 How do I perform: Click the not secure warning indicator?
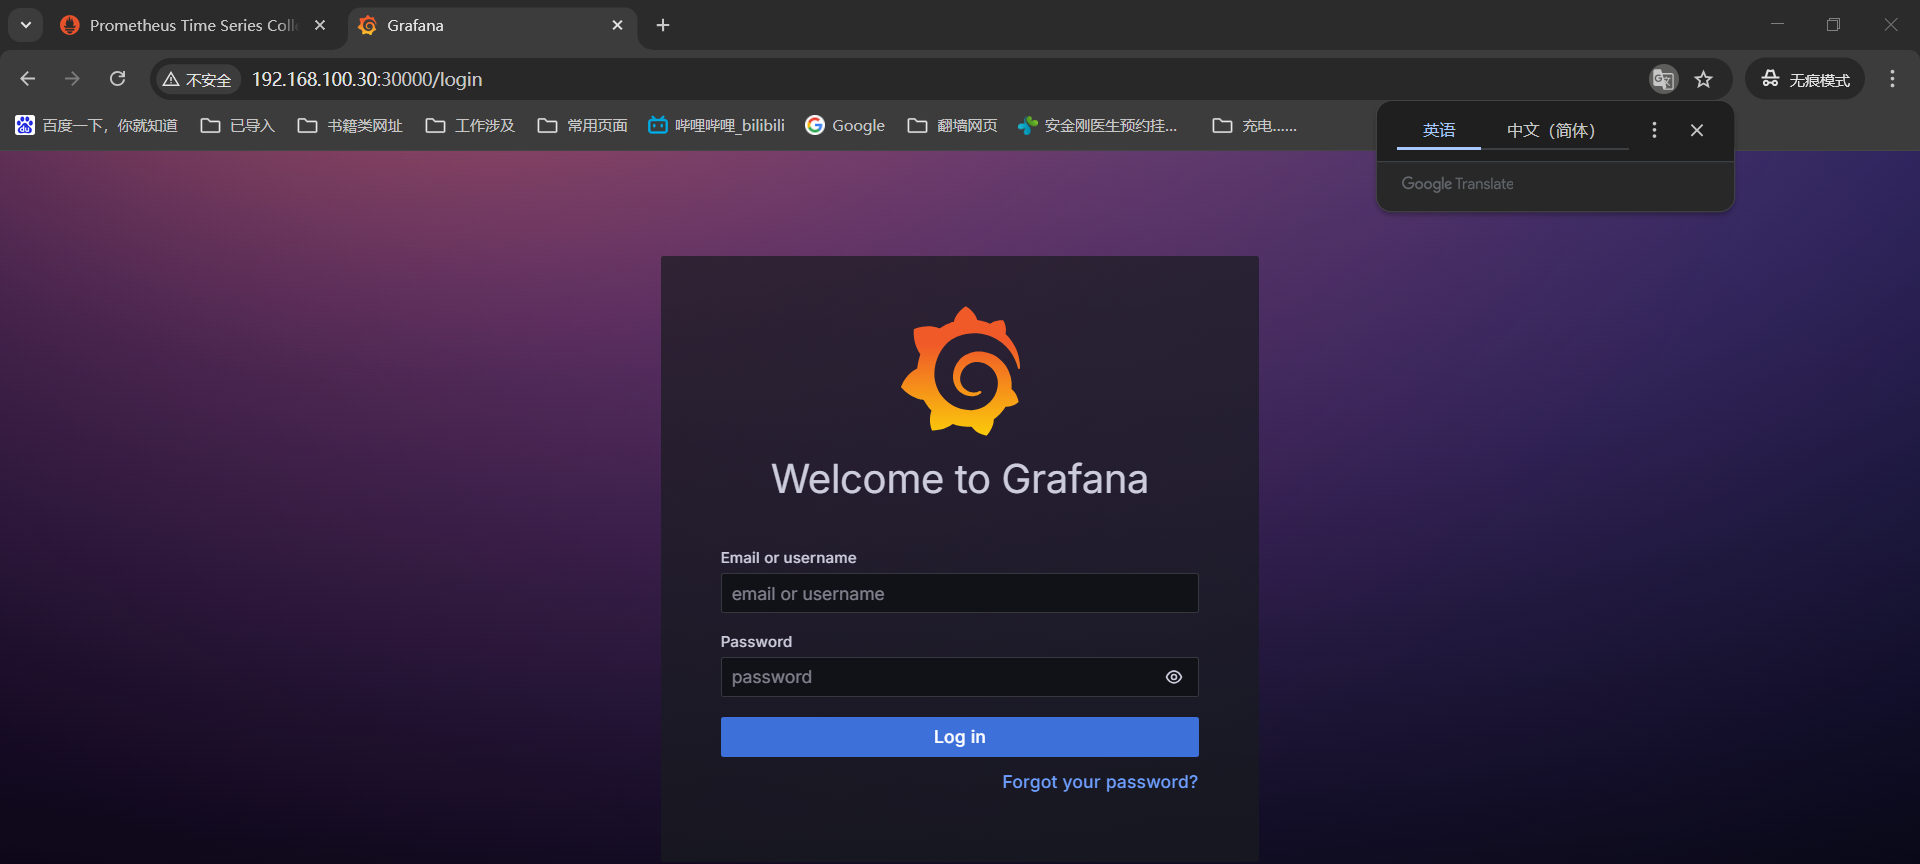[x=198, y=79]
